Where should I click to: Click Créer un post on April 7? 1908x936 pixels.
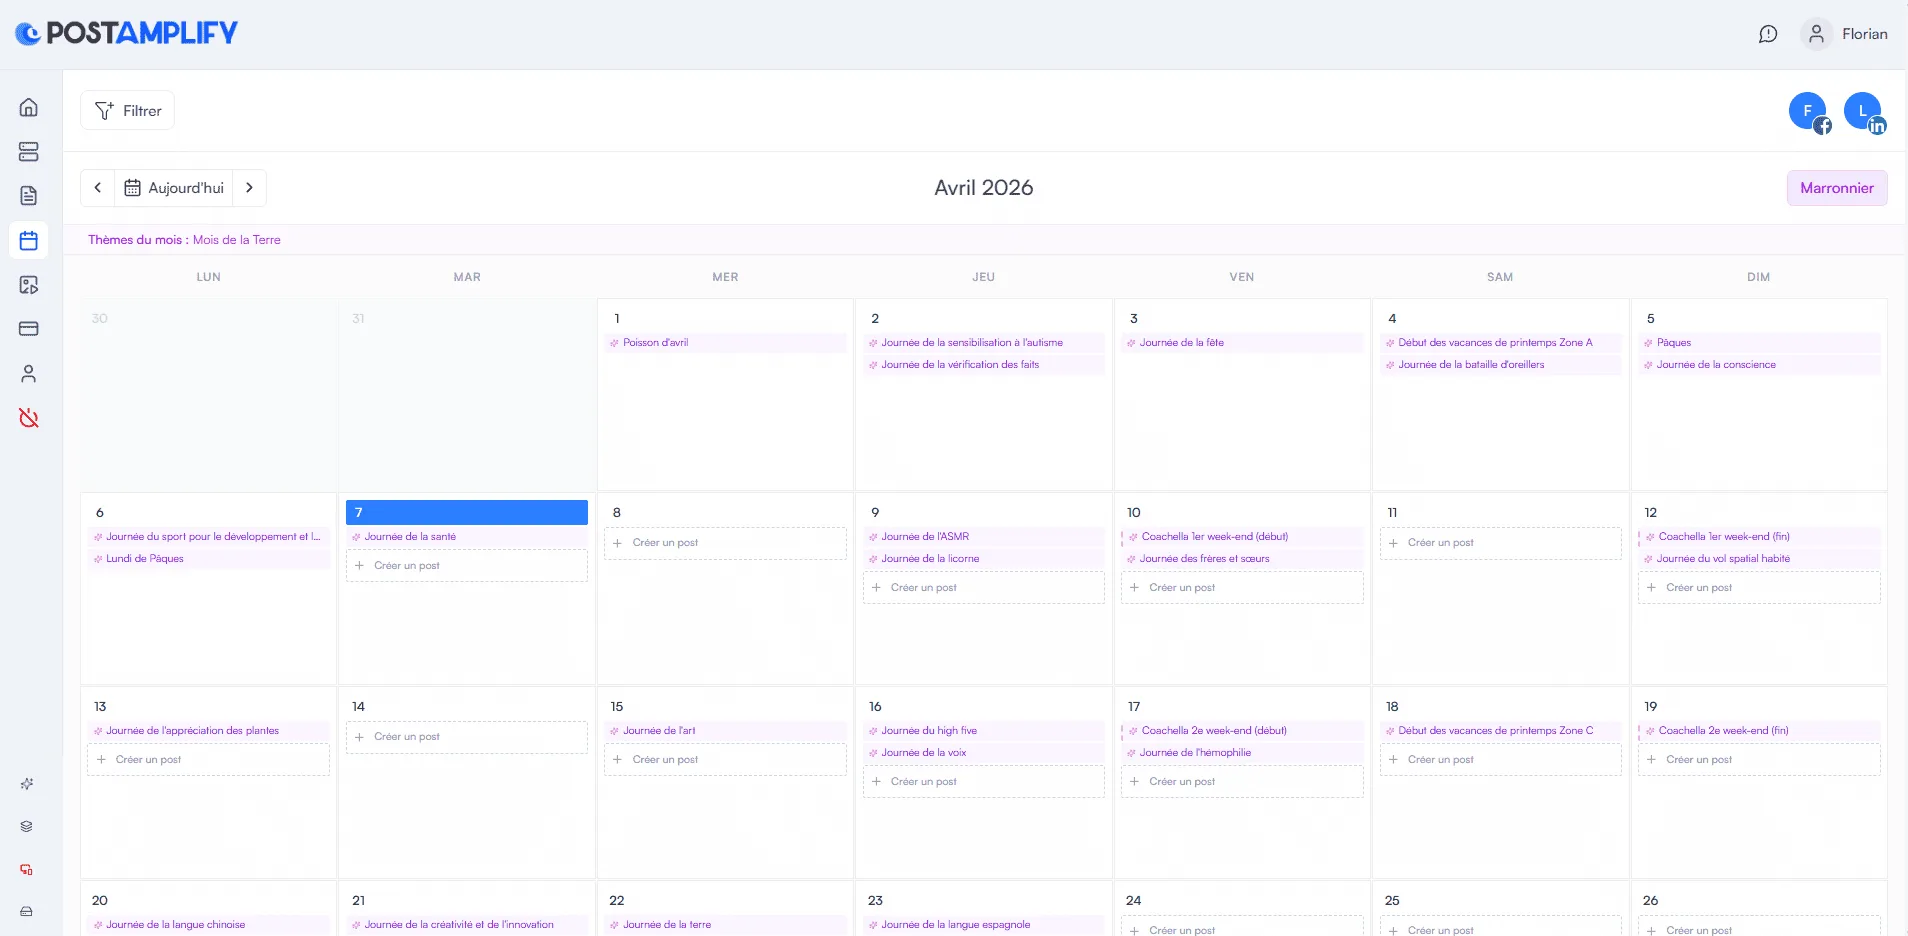467,566
